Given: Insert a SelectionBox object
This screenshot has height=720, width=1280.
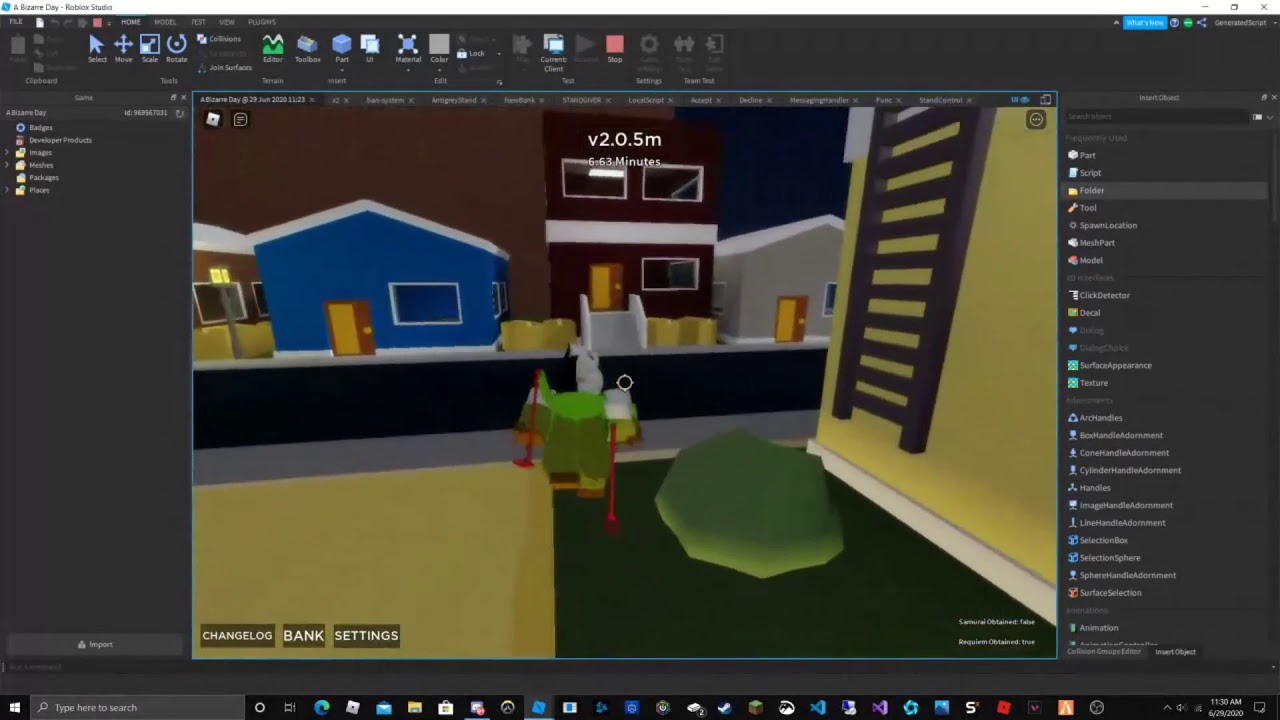Looking at the screenshot, I should pos(1098,540).
